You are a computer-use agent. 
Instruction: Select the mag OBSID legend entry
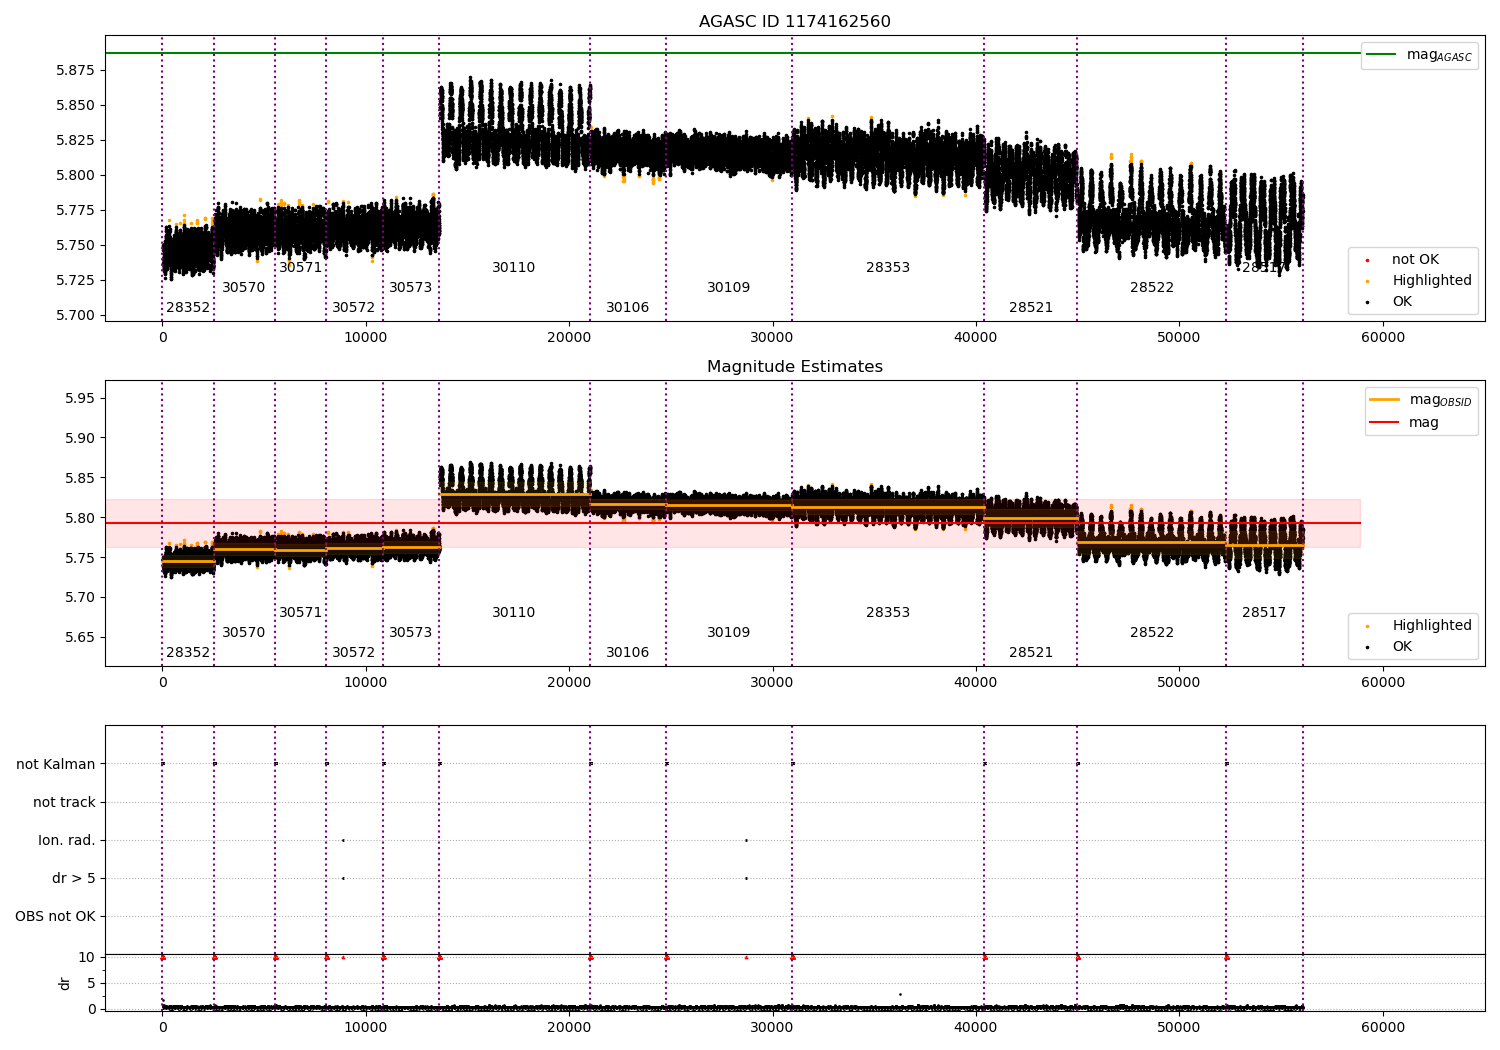coord(1420,400)
